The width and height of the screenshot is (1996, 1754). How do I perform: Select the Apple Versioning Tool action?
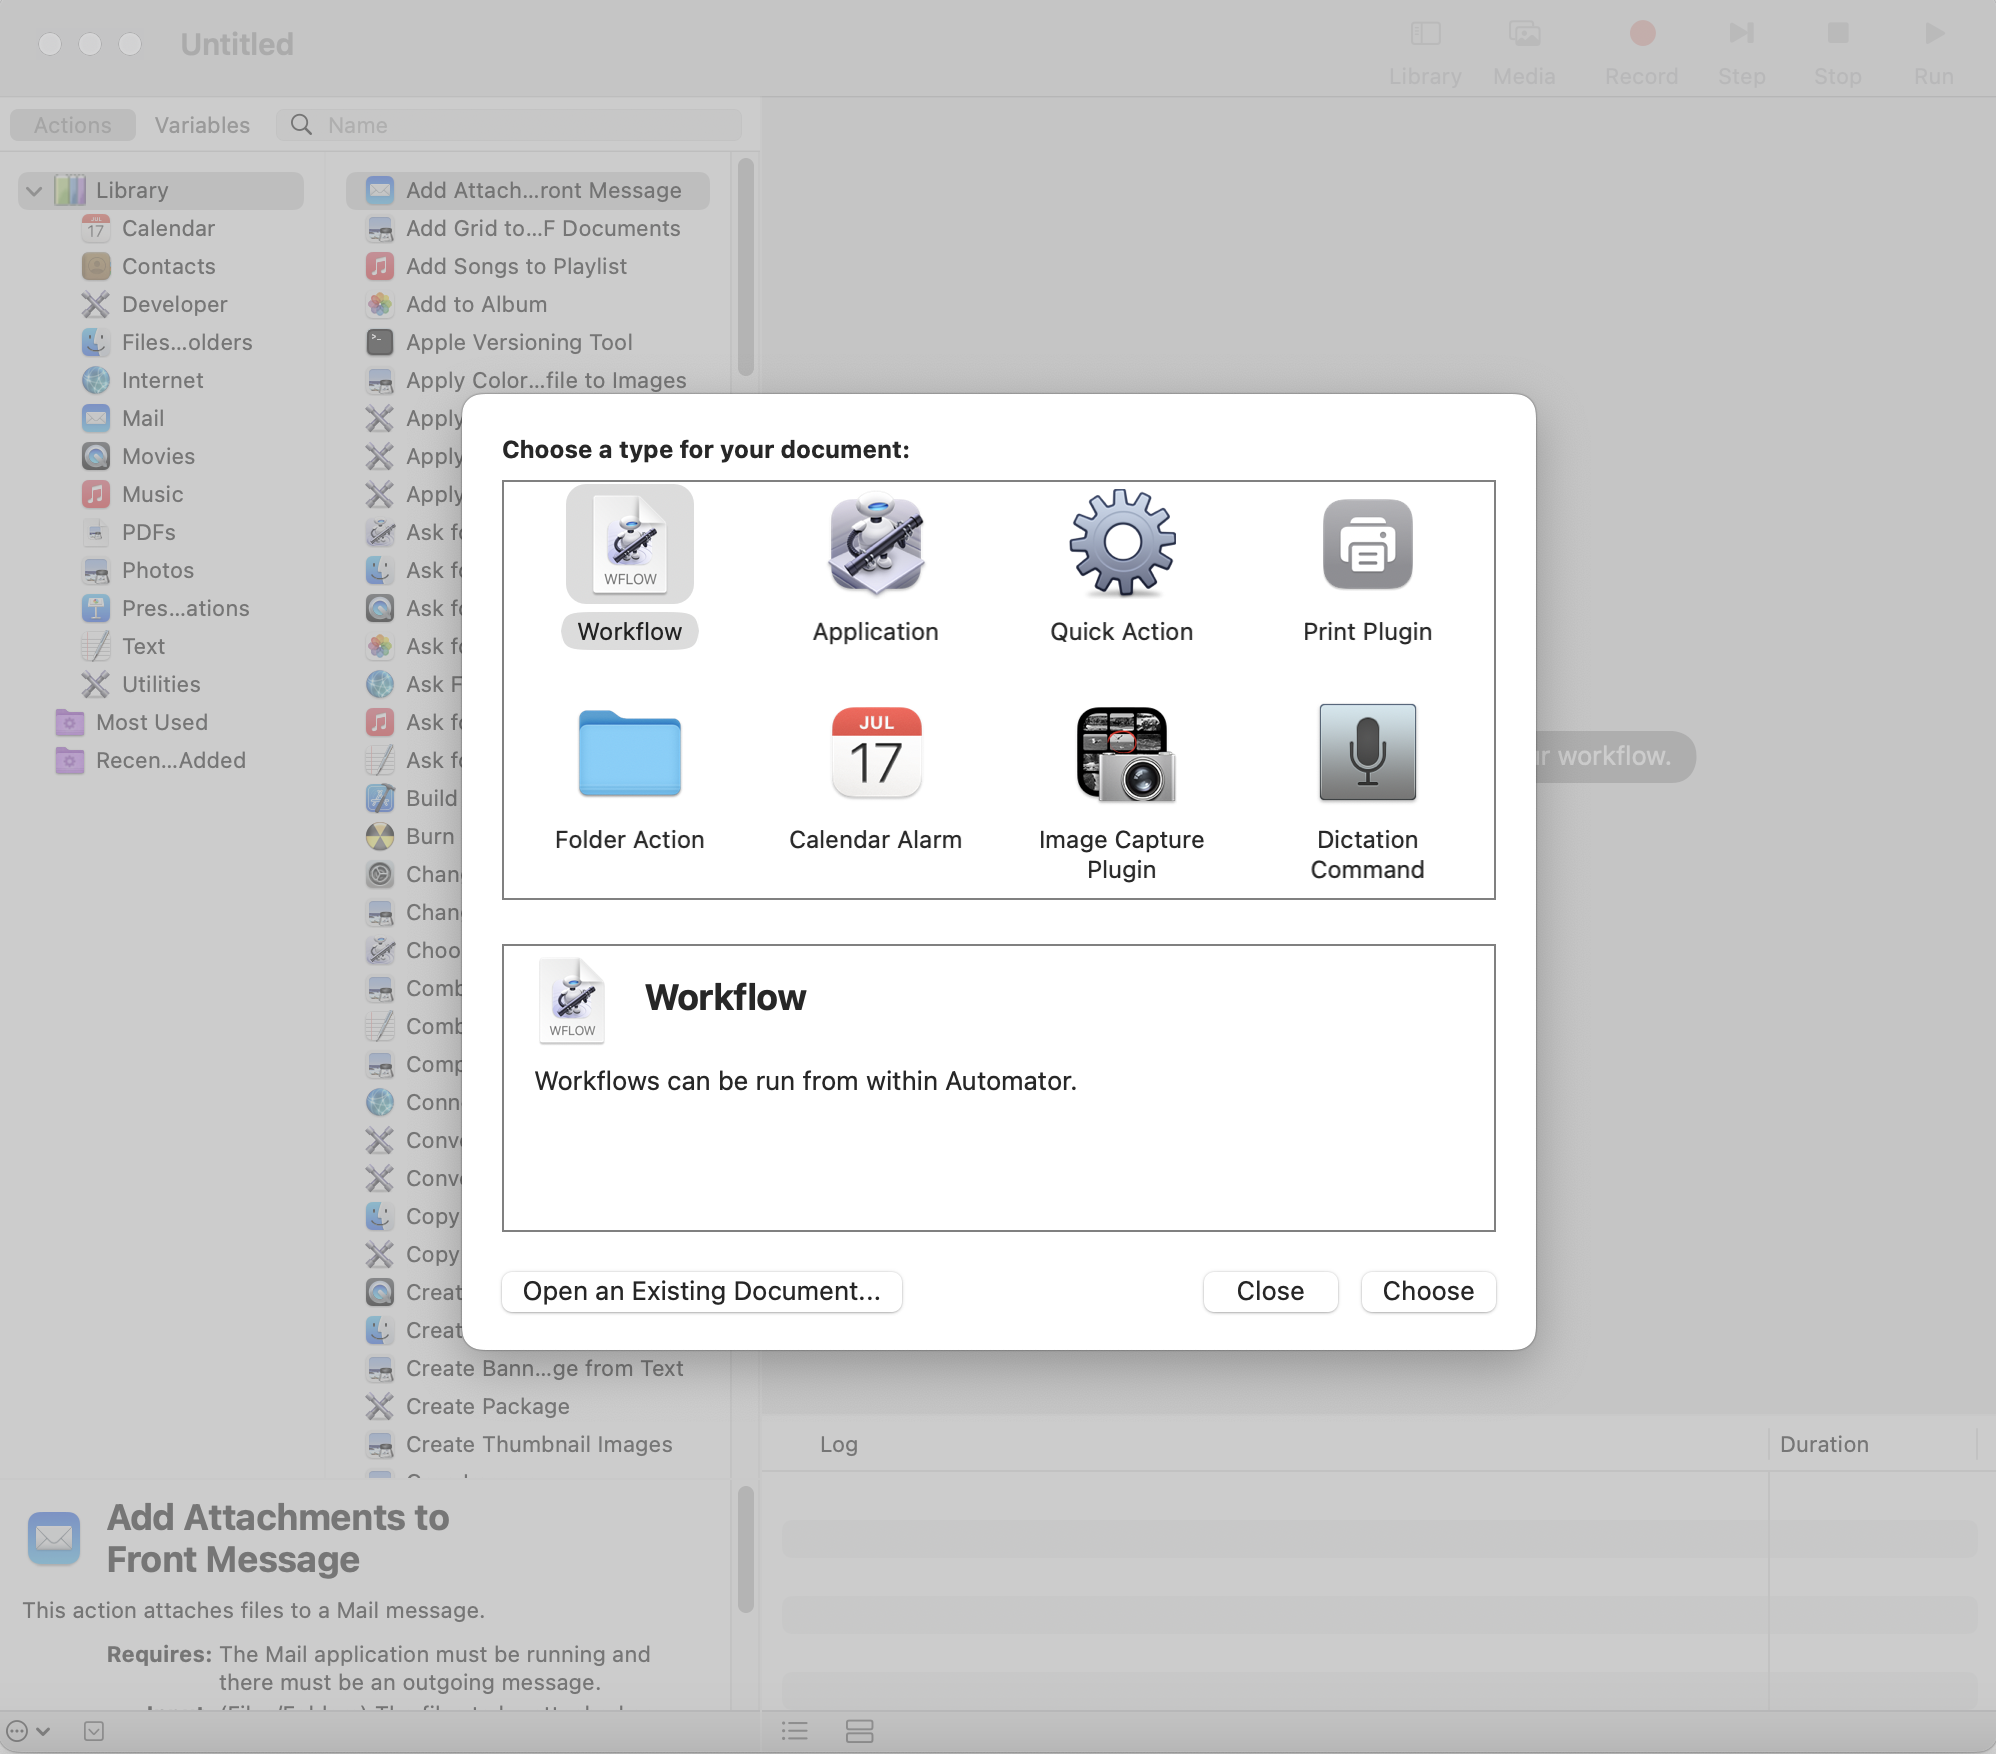(528, 342)
